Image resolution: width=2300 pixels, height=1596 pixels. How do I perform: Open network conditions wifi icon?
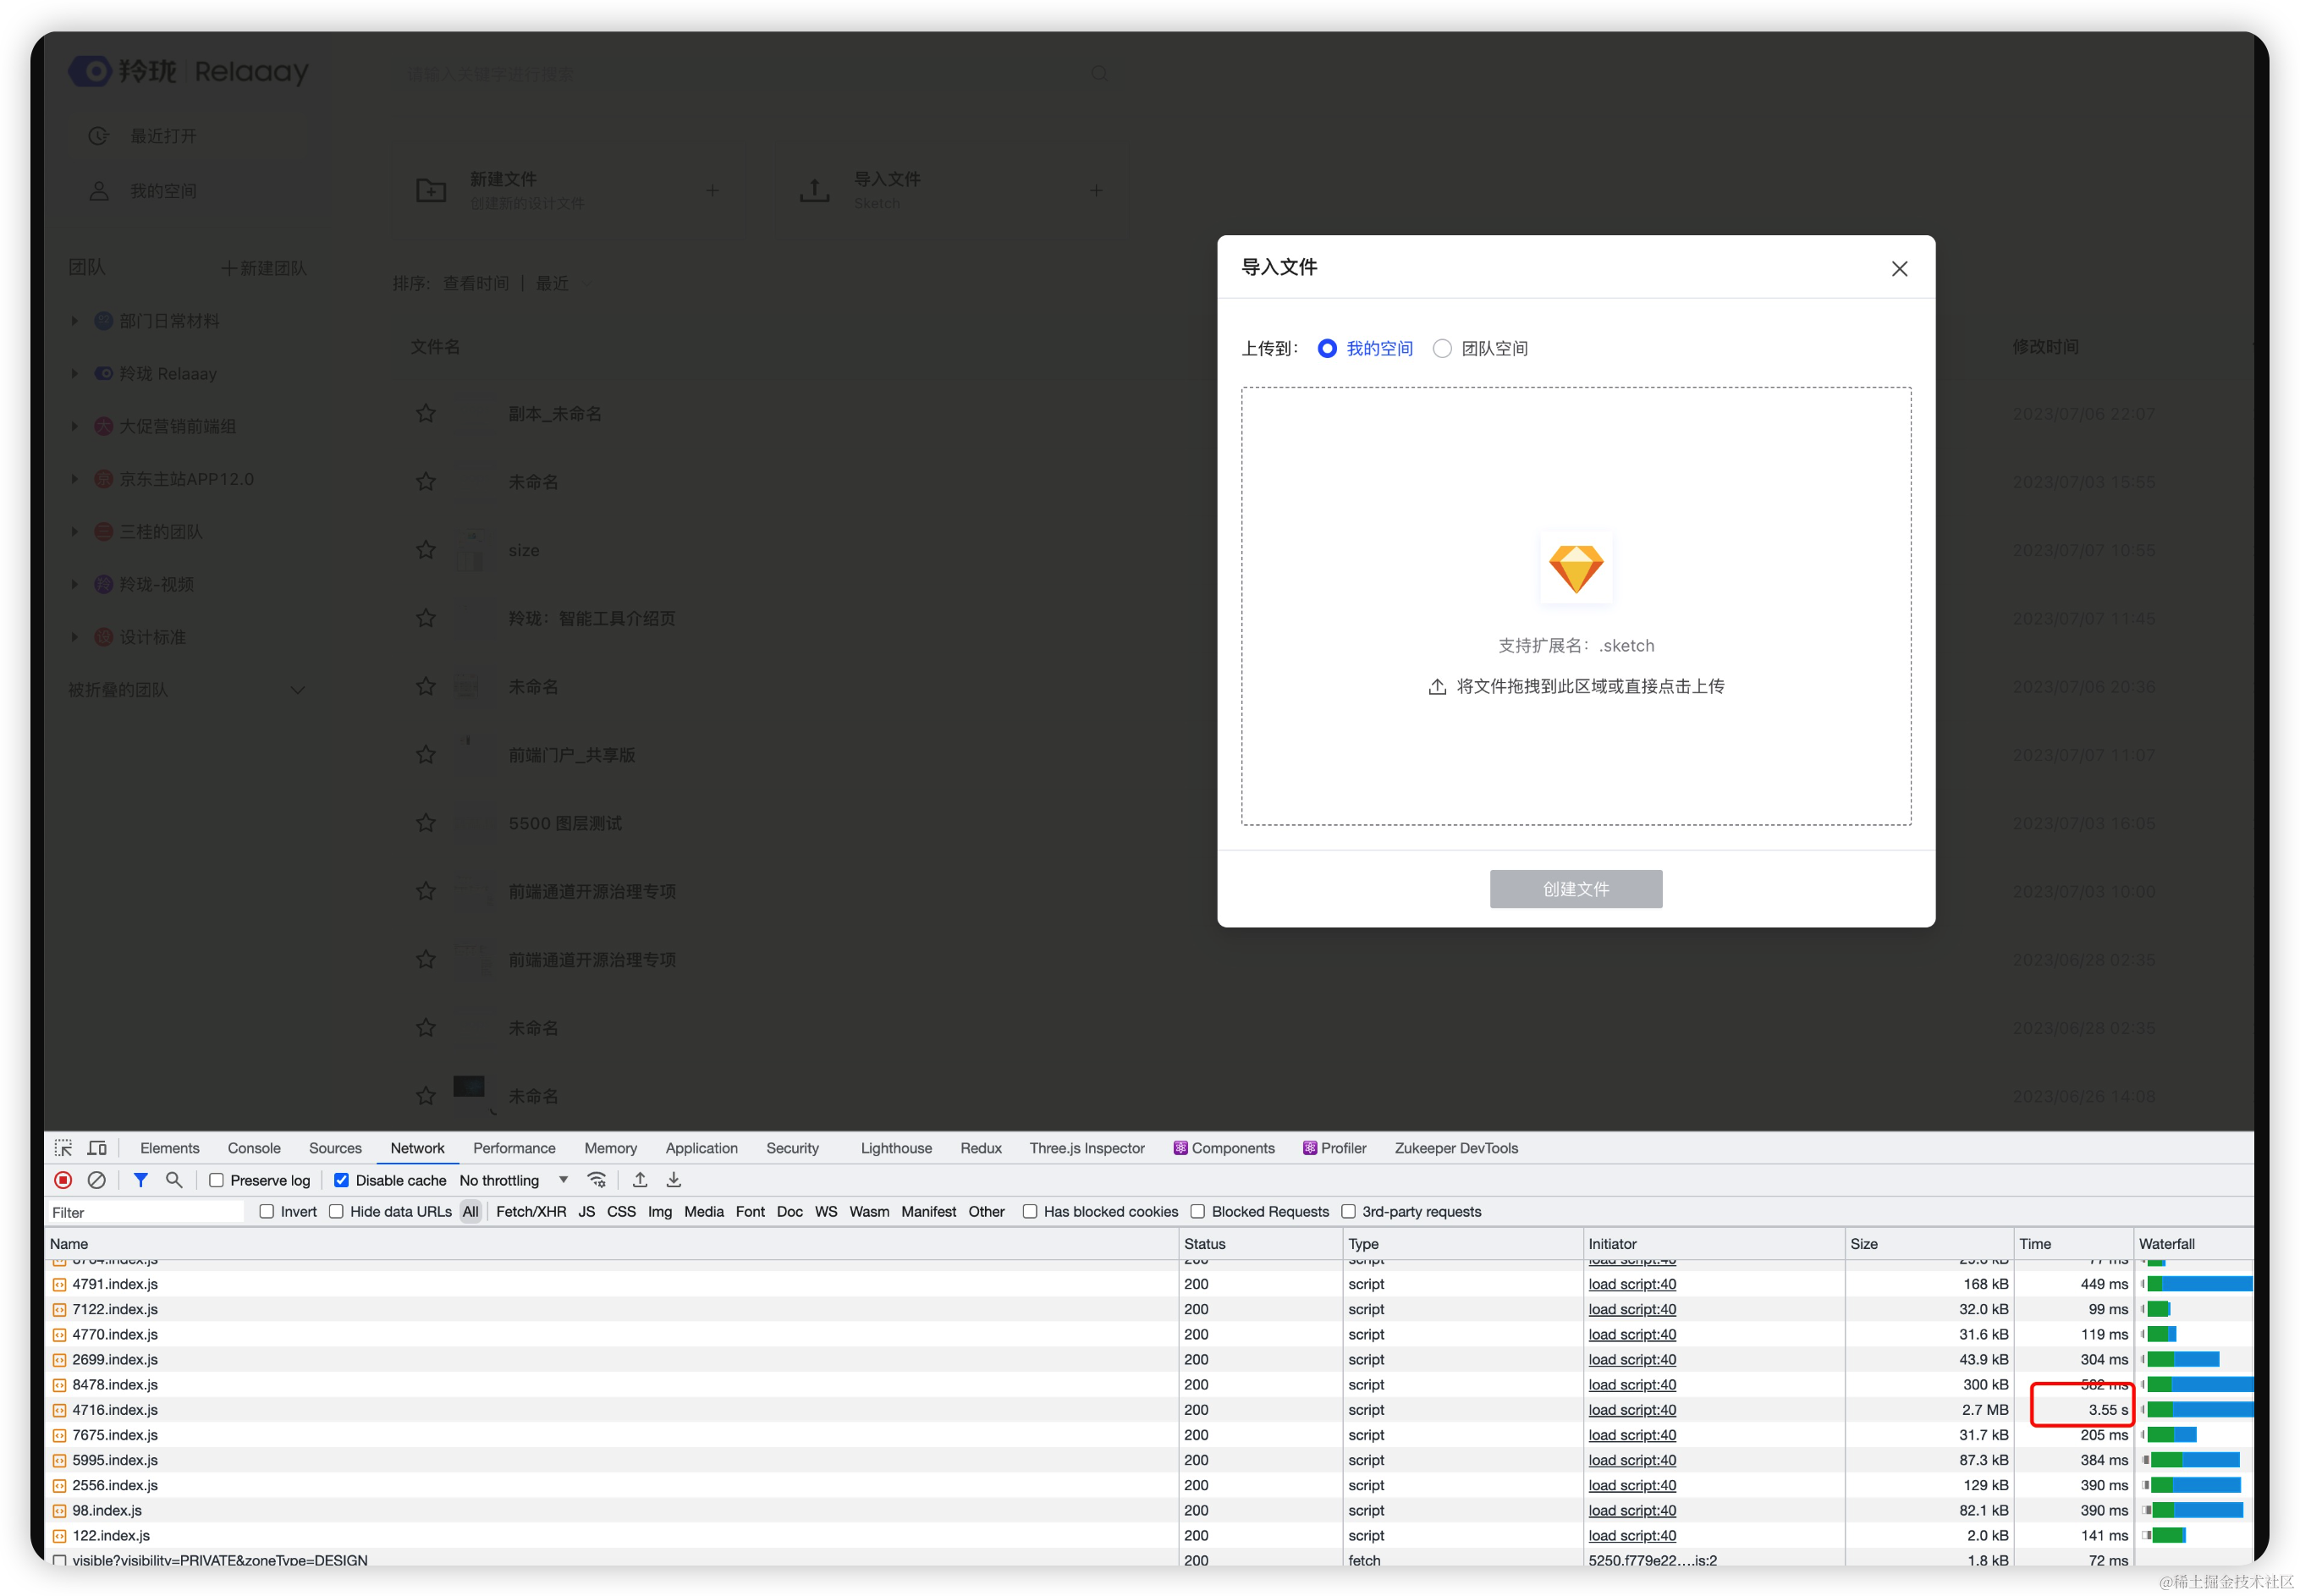[x=597, y=1180]
